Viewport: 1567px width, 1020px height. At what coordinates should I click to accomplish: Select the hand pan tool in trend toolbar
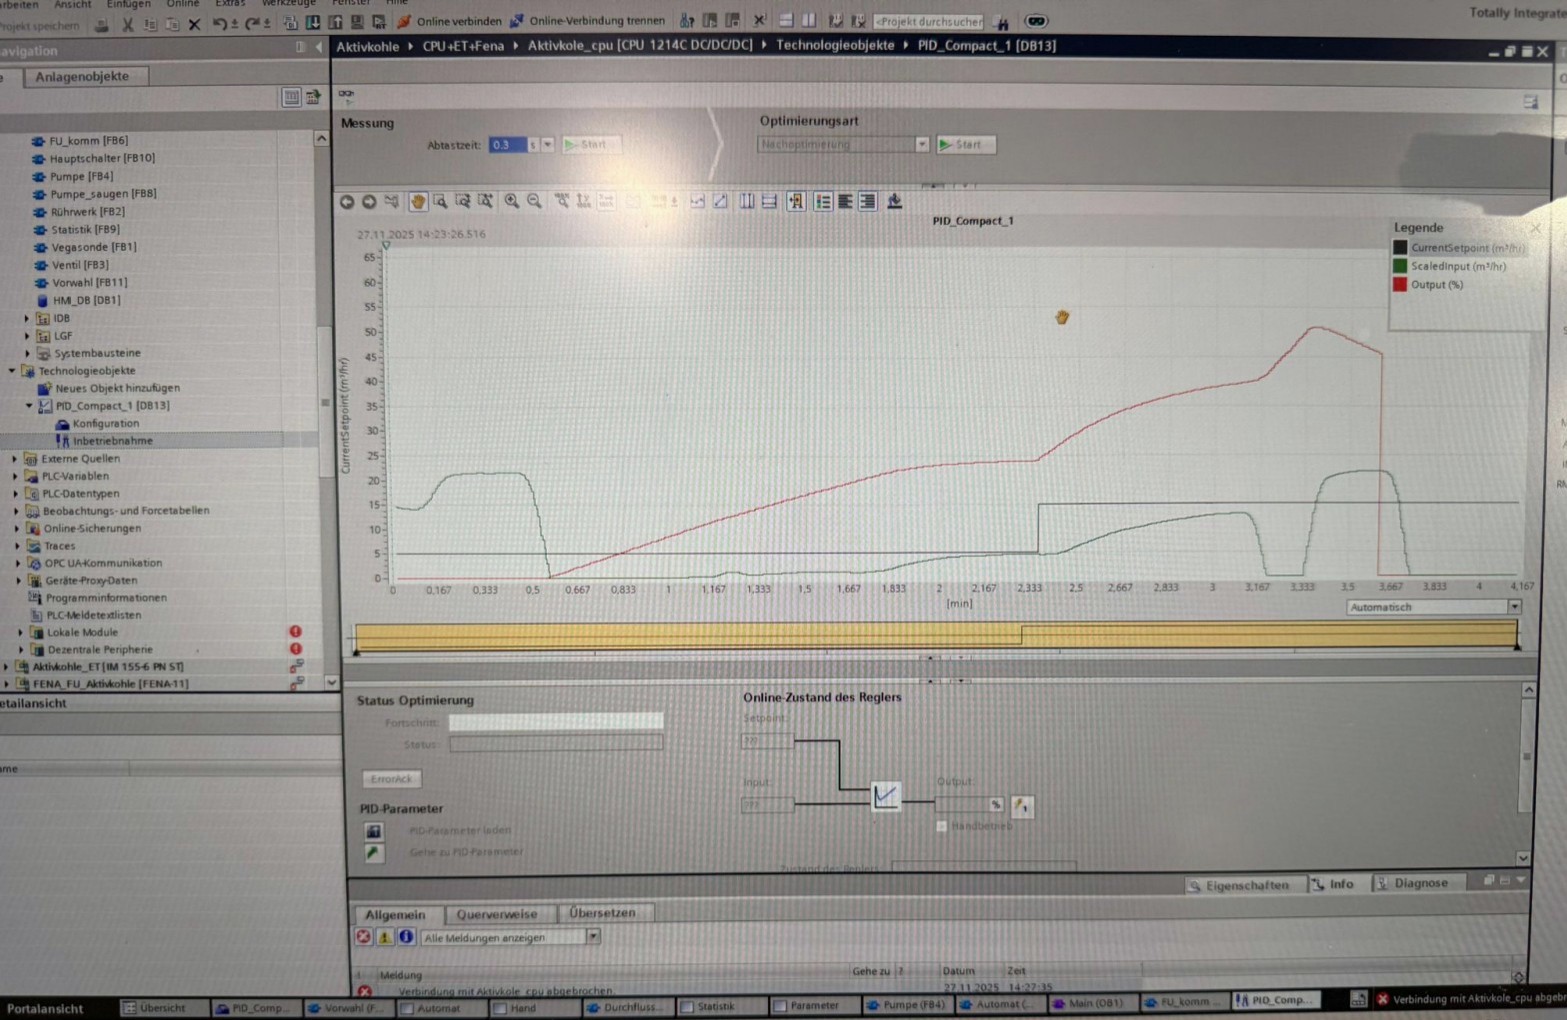(417, 202)
